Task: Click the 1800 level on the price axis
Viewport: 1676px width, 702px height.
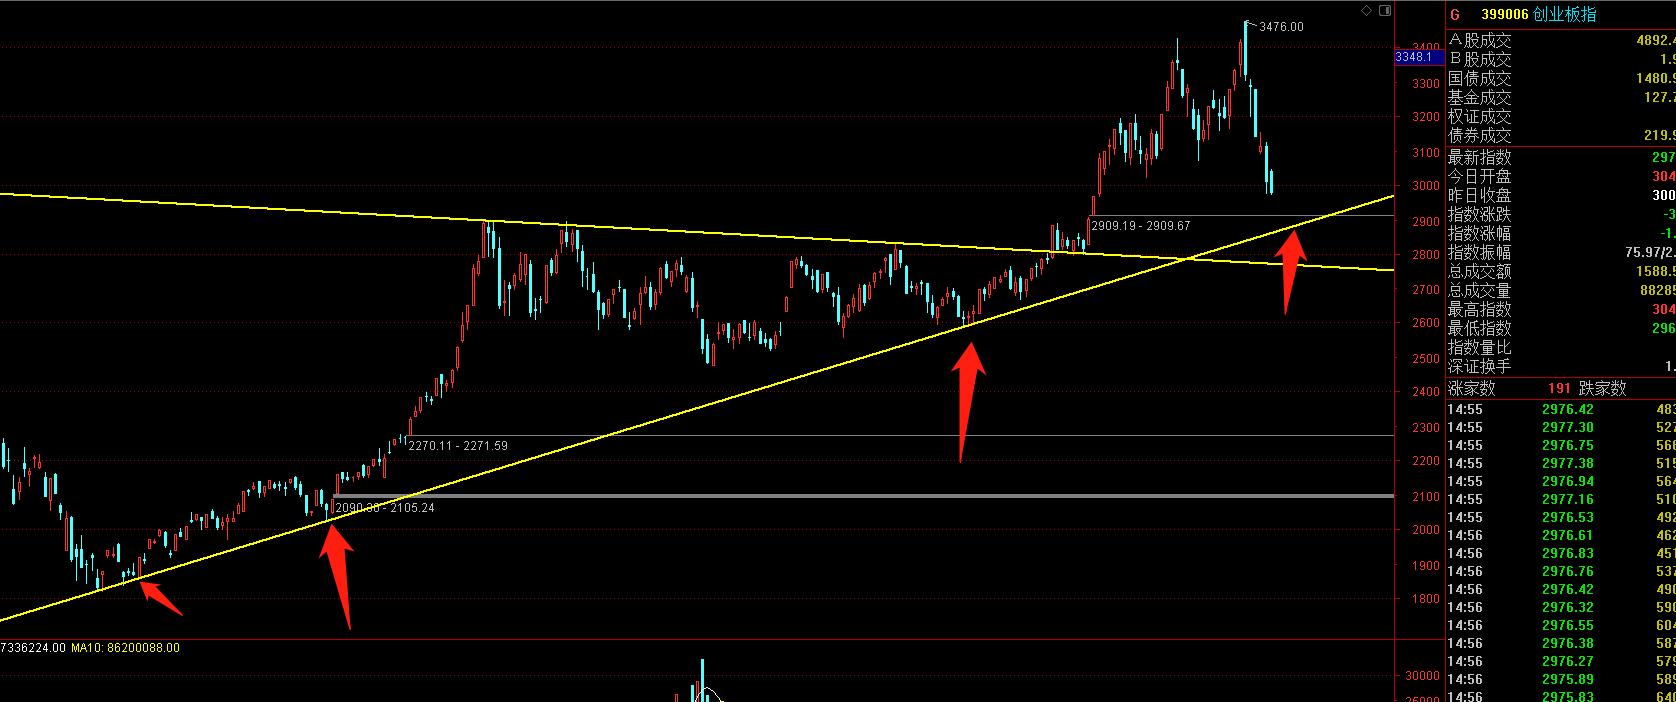Action: [1426, 600]
